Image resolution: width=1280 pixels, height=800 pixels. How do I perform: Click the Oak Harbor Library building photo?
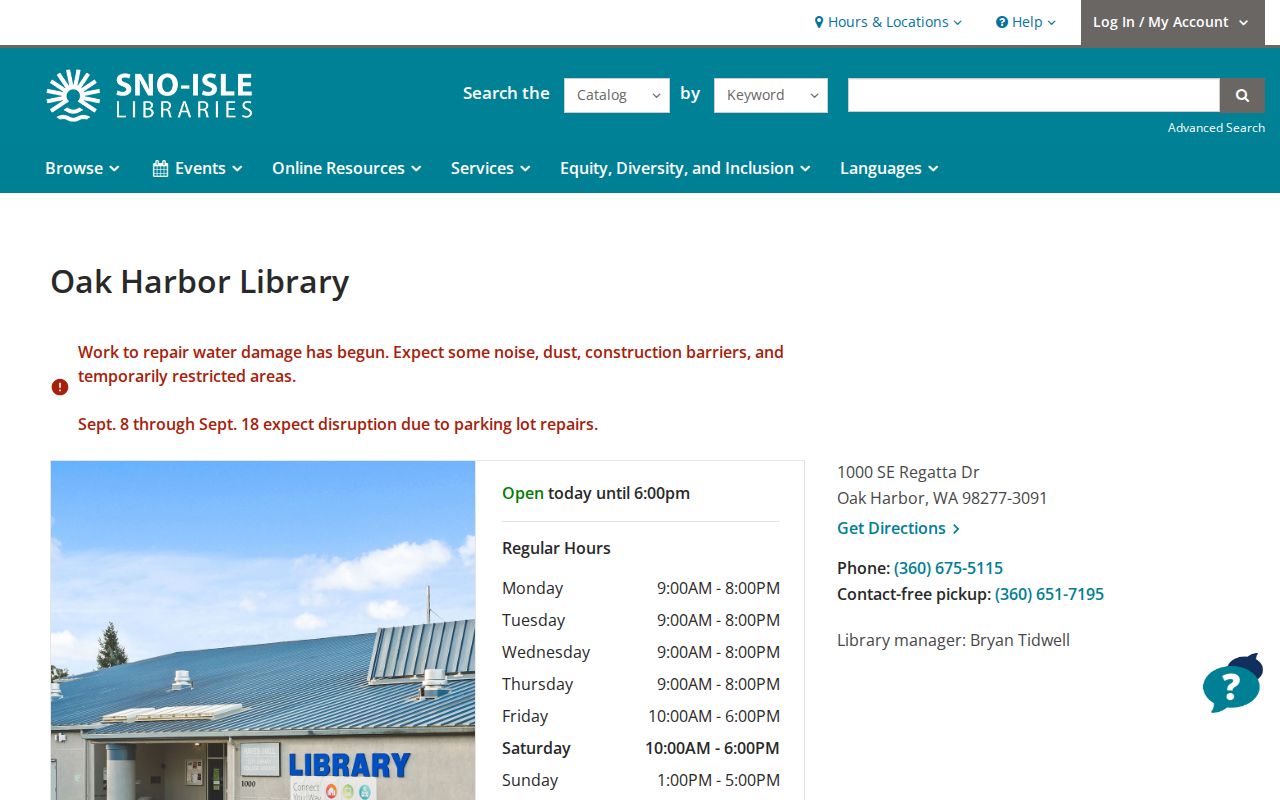[x=263, y=630]
